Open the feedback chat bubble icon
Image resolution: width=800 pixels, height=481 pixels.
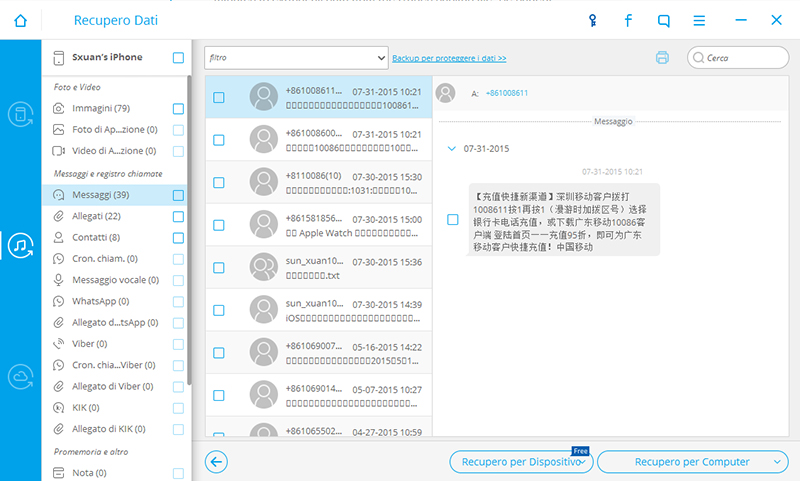coord(664,20)
